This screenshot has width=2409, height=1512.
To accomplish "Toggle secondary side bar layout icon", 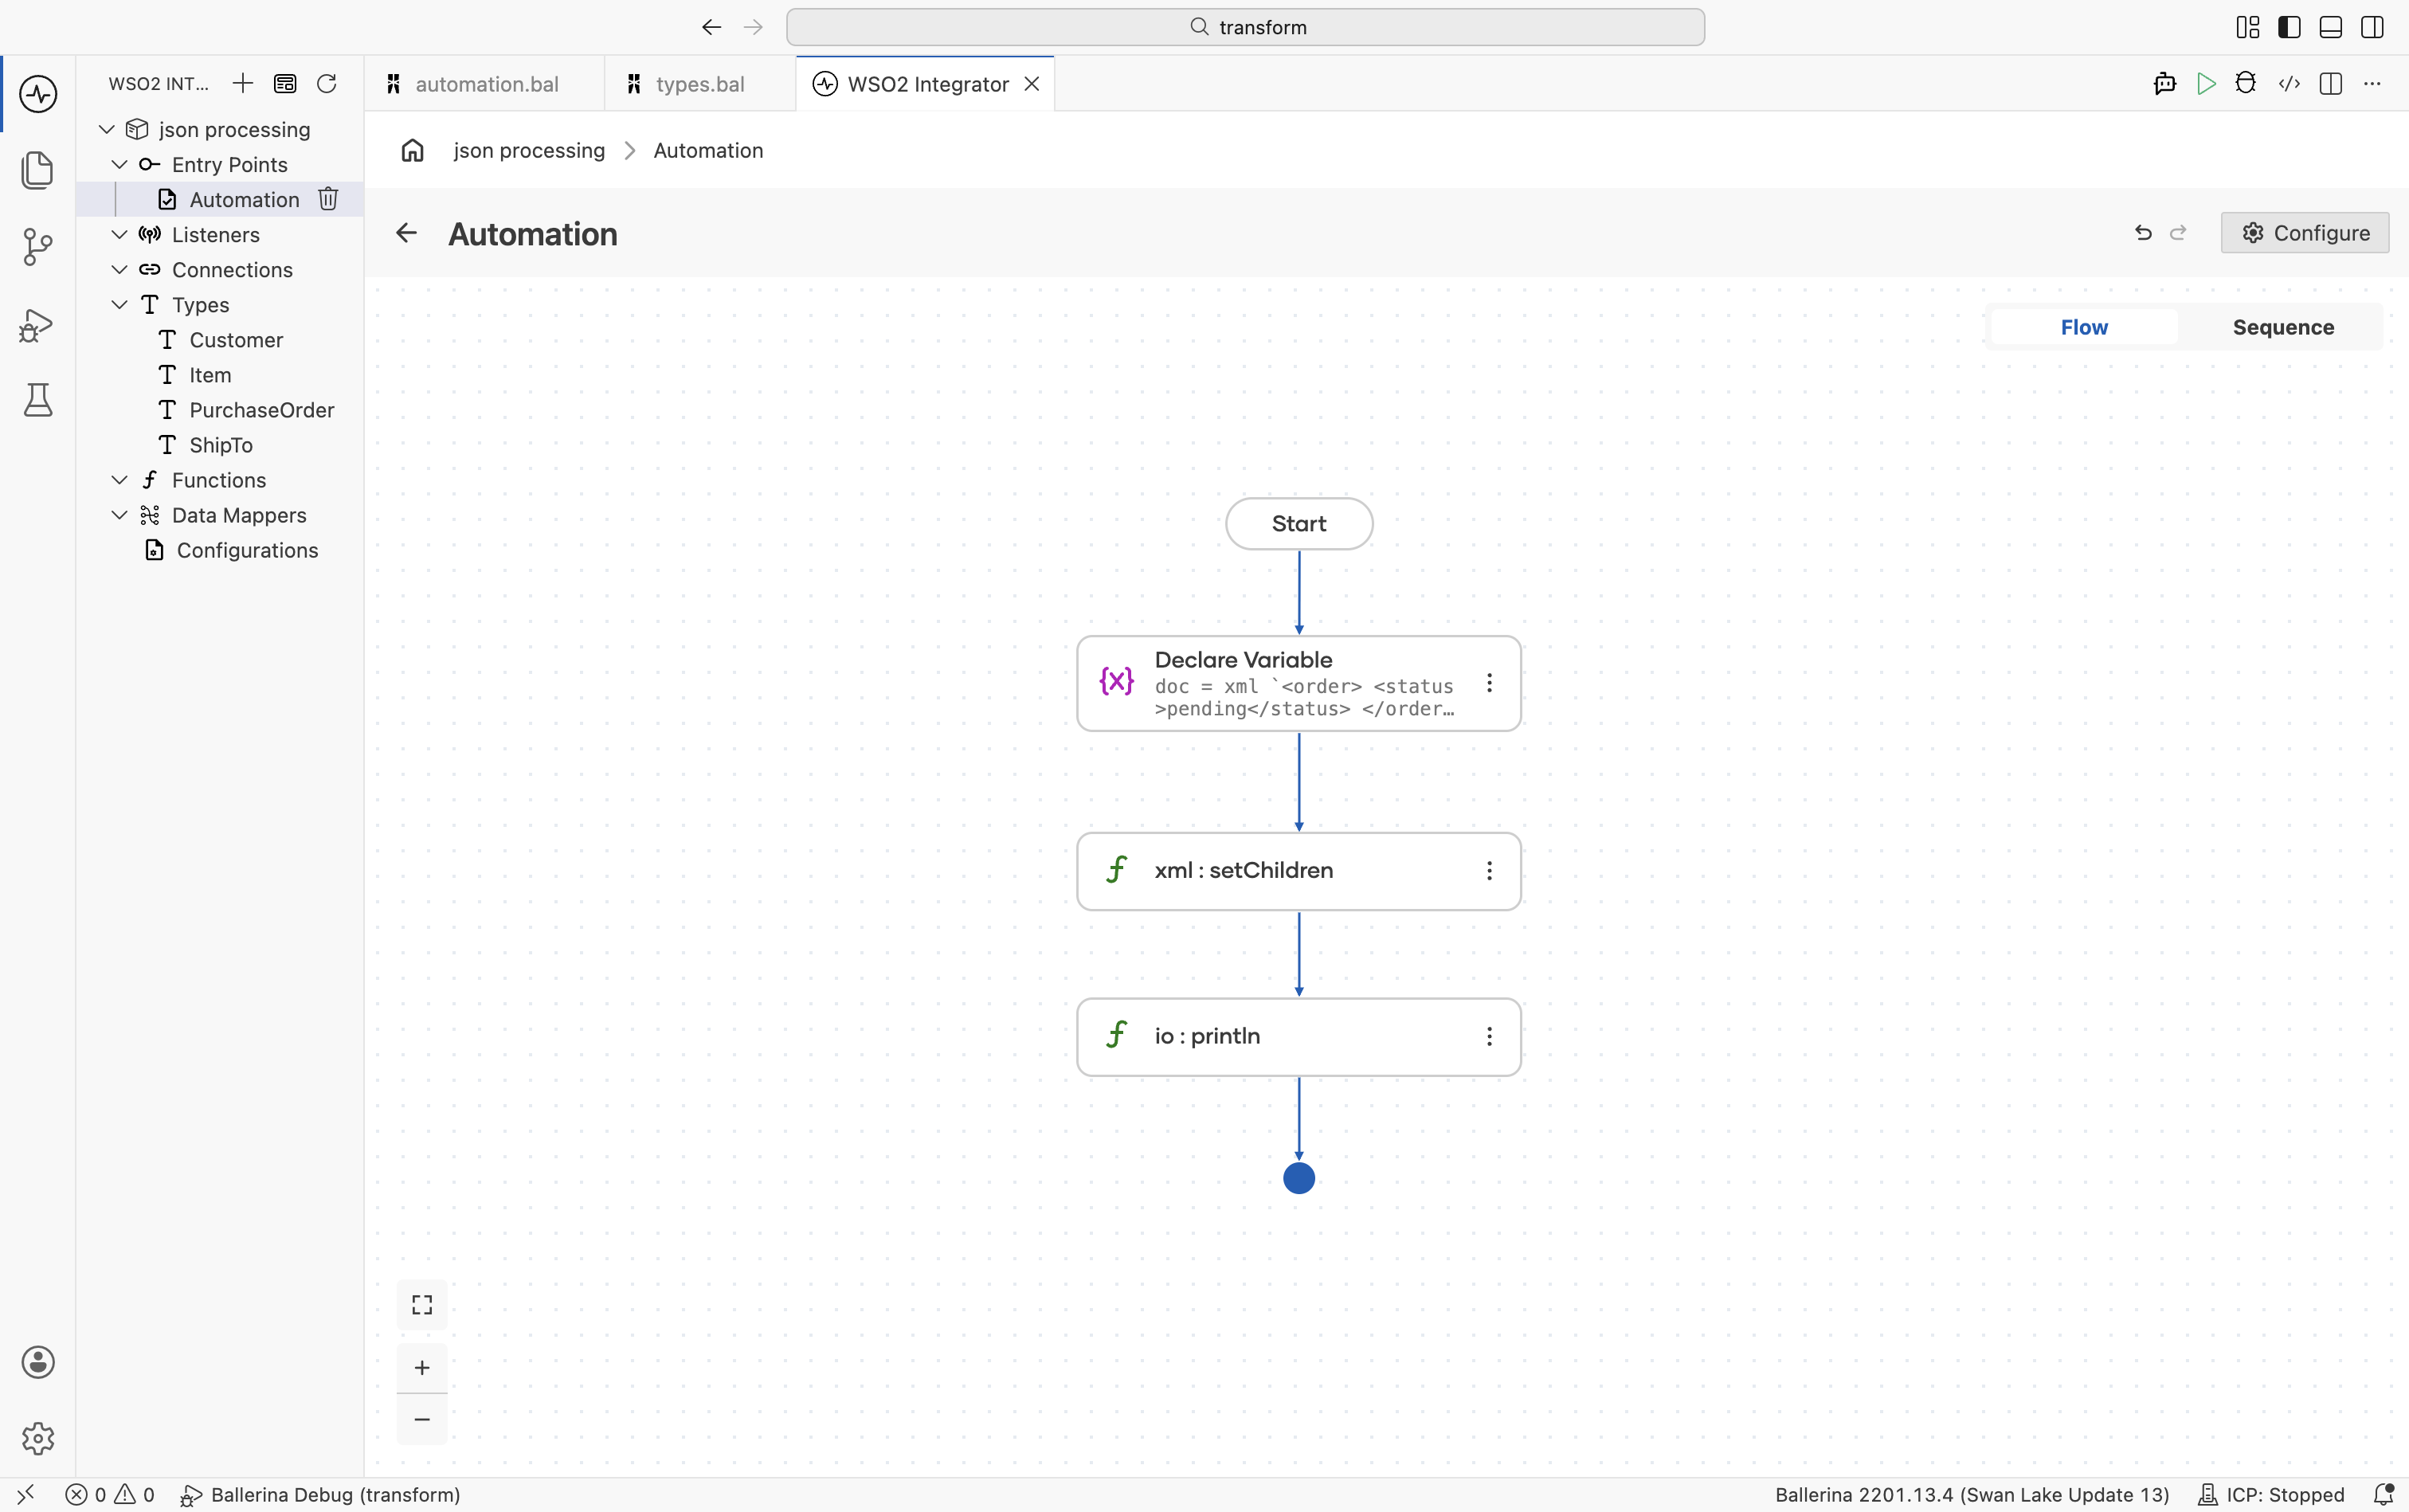I will pos(2372,27).
